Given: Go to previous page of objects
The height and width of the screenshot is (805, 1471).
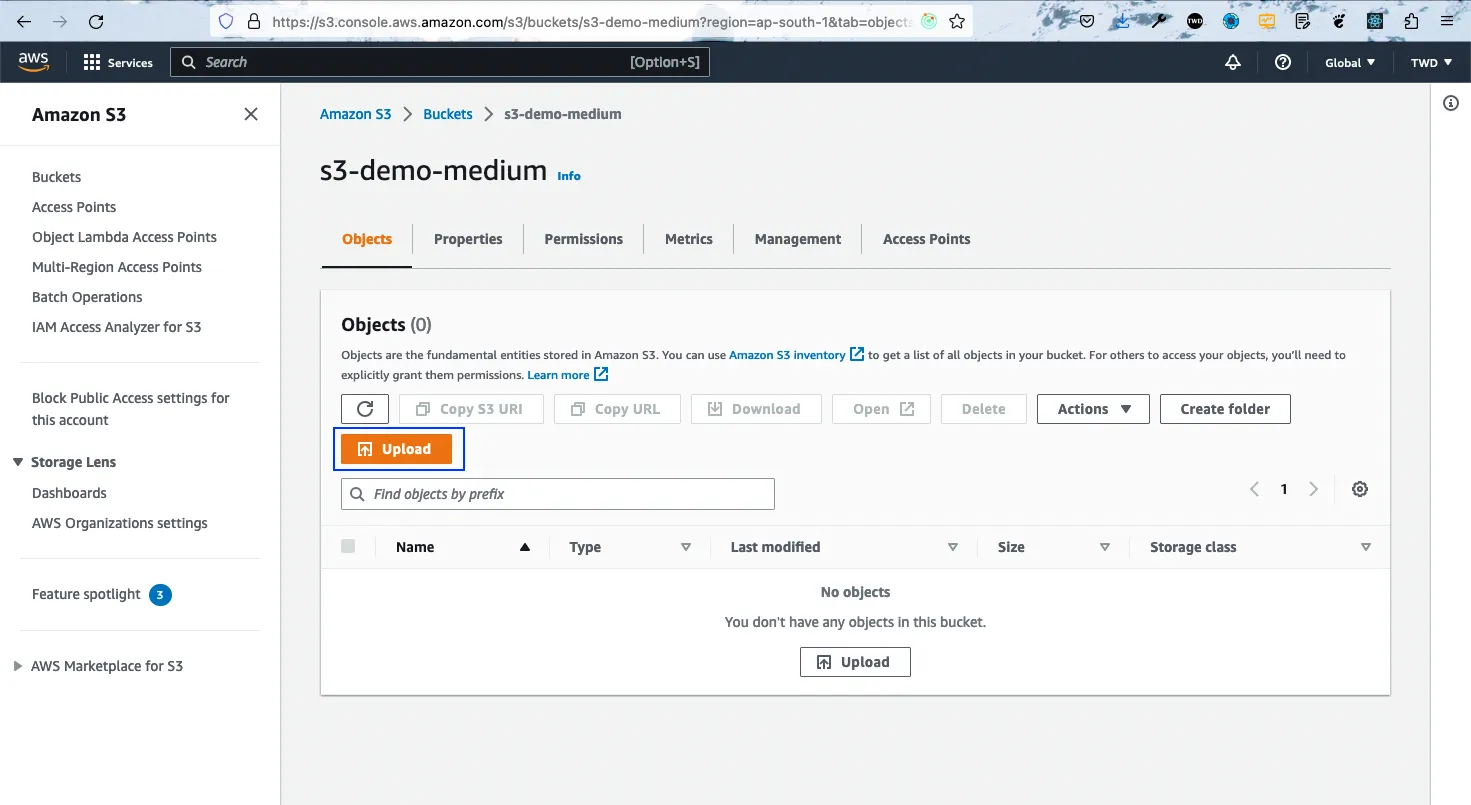Looking at the screenshot, I should point(1254,489).
